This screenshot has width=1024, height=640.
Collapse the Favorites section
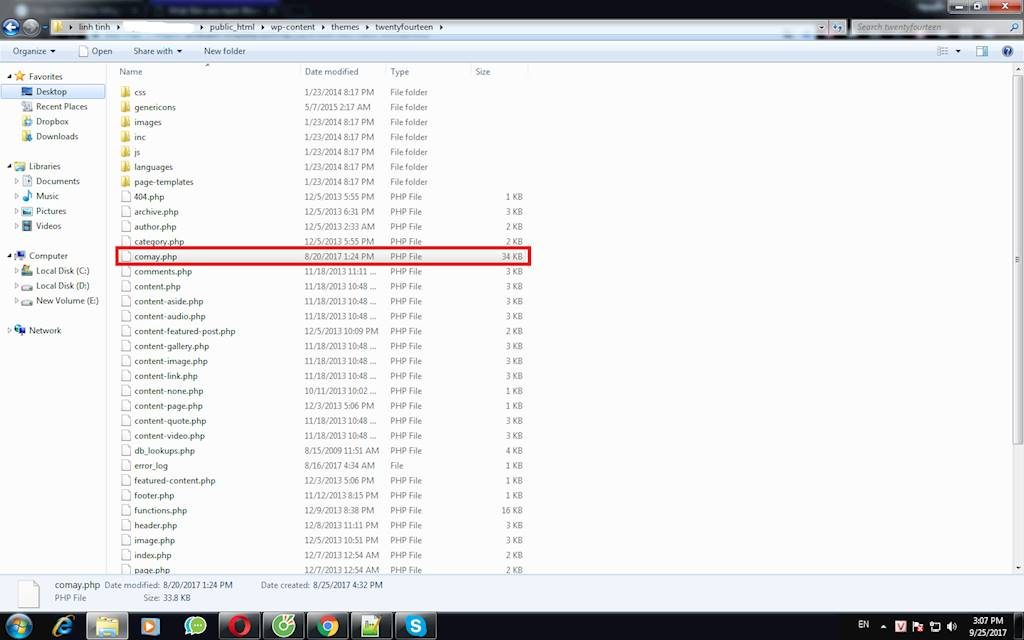(9, 76)
